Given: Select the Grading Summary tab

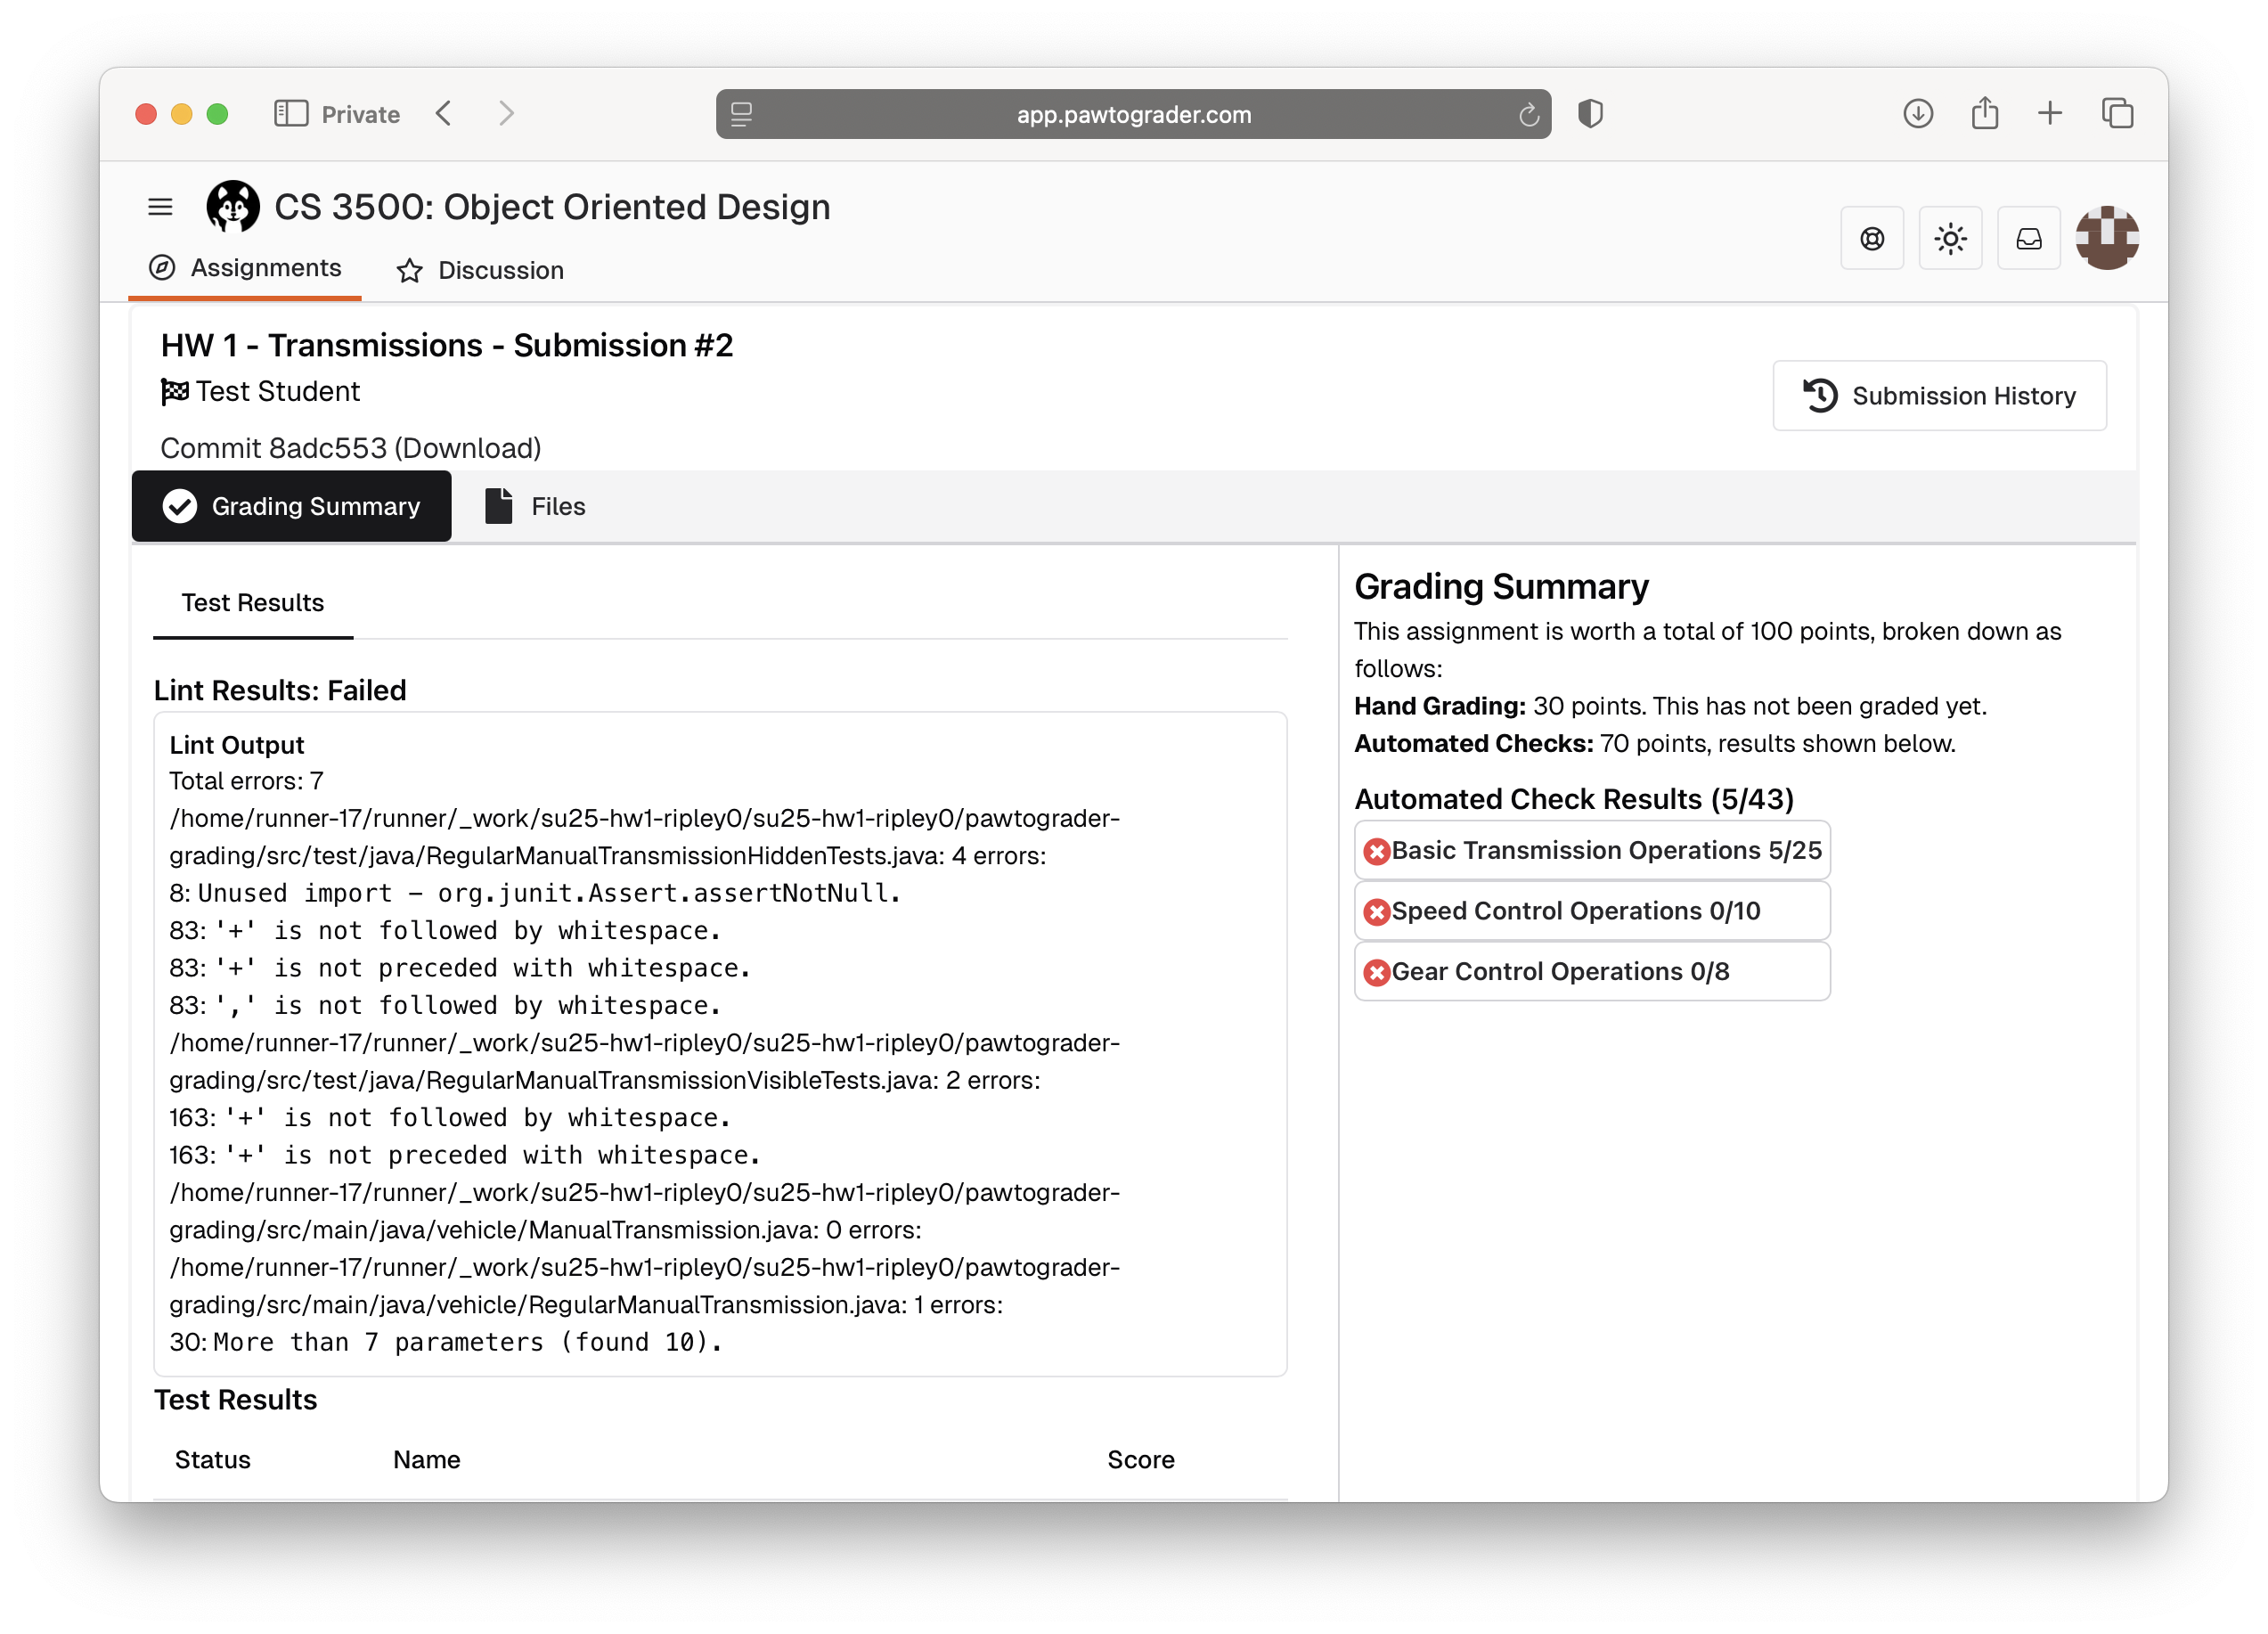Looking at the screenshot, I should pyautogui.click(x=291, y=506).
